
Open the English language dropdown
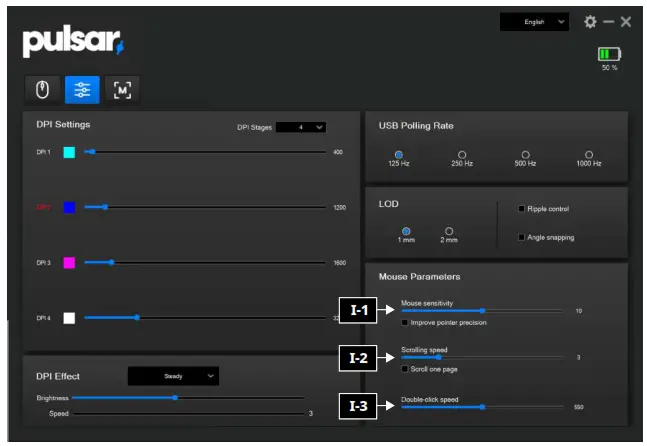click(x=534, y=22)
